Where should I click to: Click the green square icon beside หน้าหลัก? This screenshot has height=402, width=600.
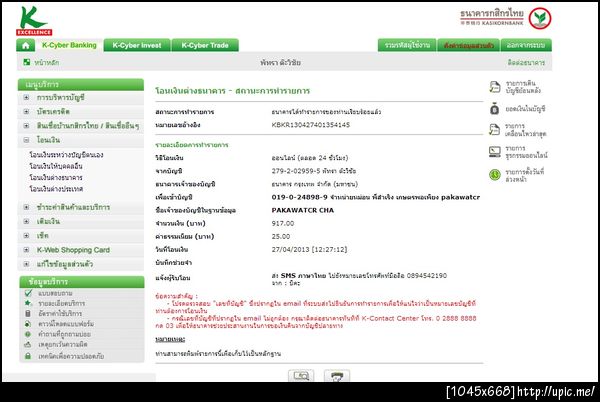(x=26, y=62)
